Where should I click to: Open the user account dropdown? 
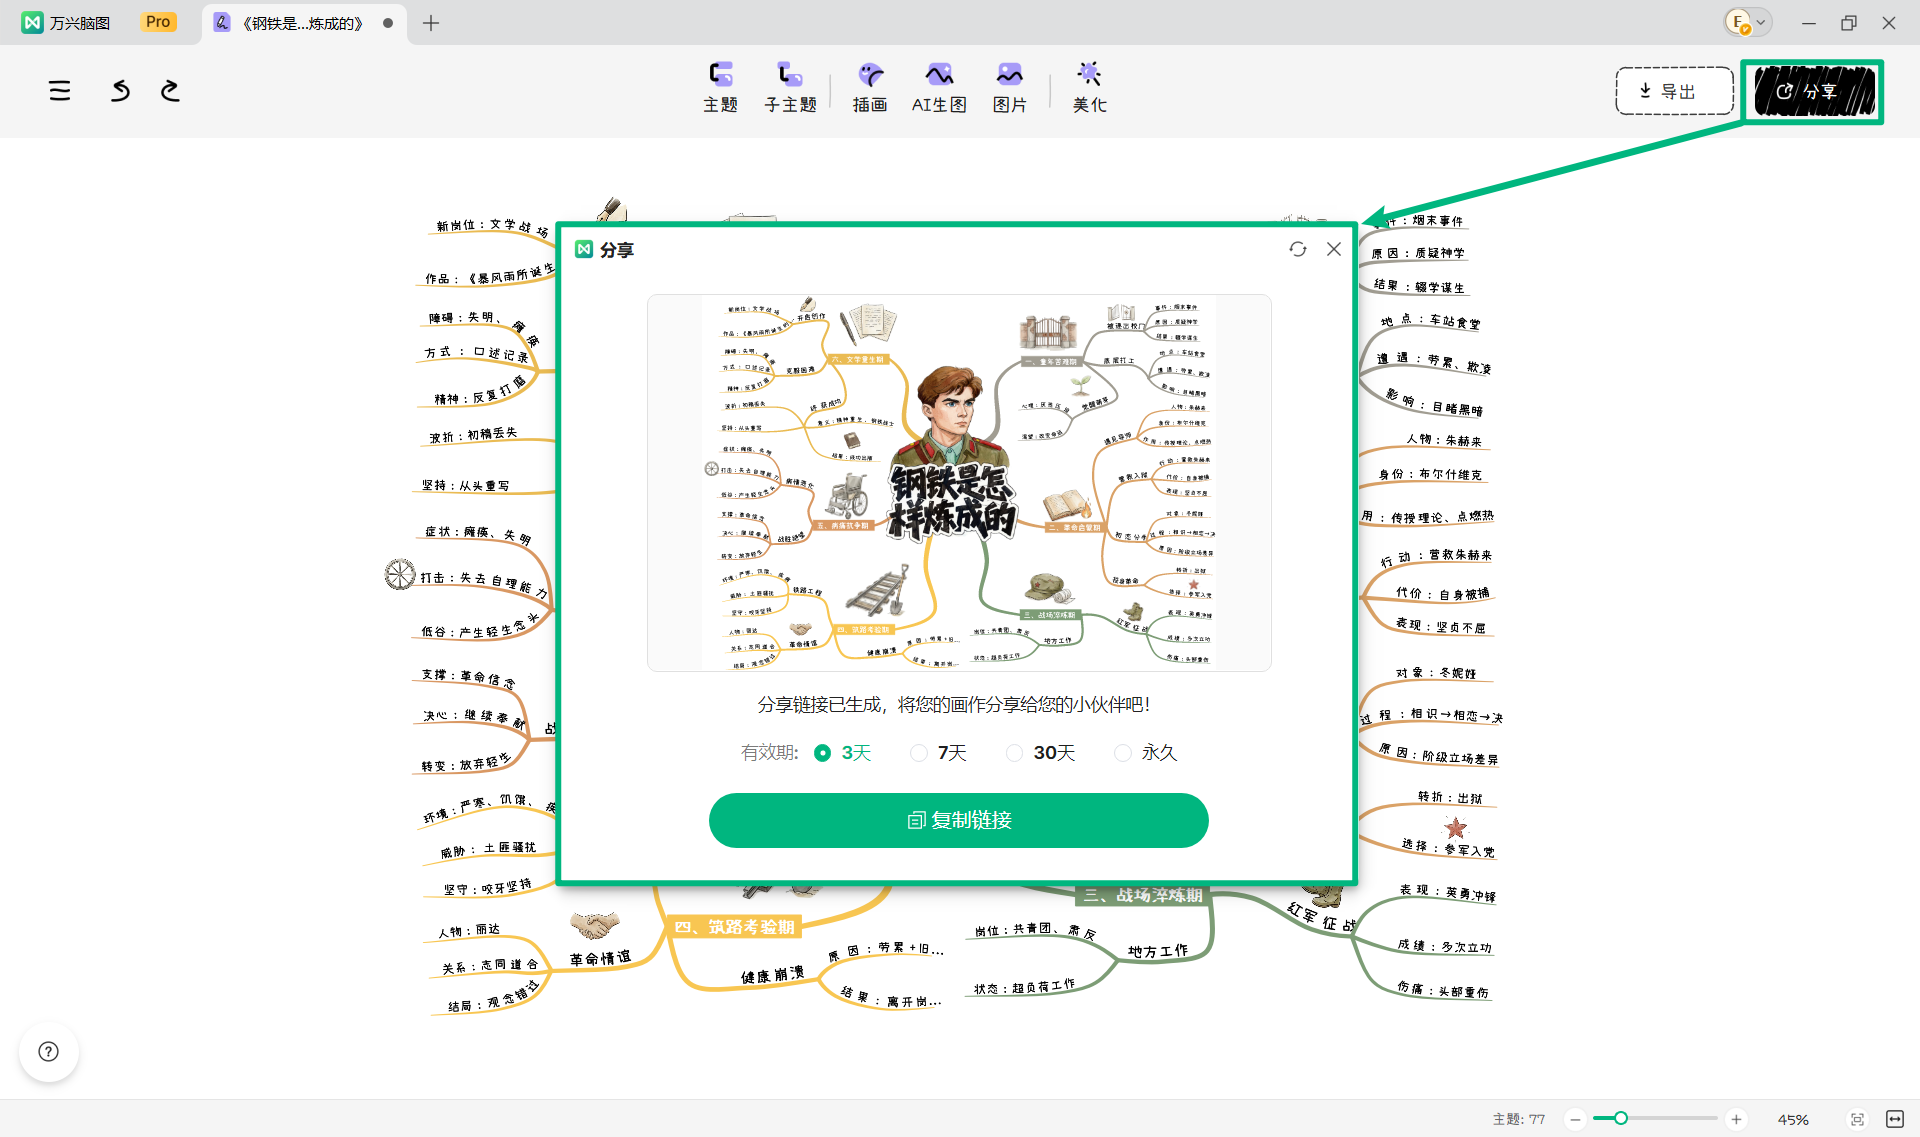pyautogui.click(x=1747, y=22)
